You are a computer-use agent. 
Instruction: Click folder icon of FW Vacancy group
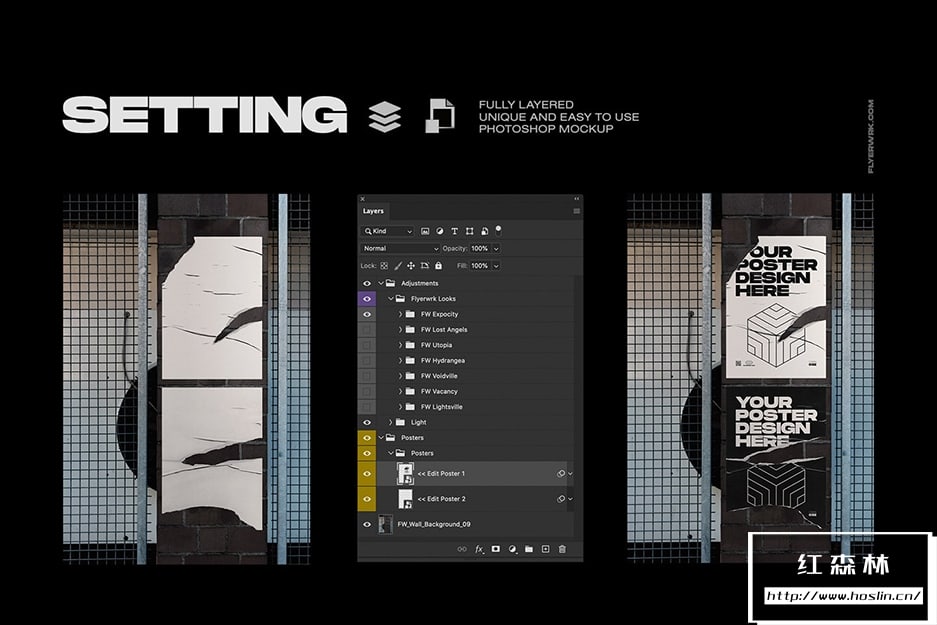pyautogui.click(x=411, y=391)
